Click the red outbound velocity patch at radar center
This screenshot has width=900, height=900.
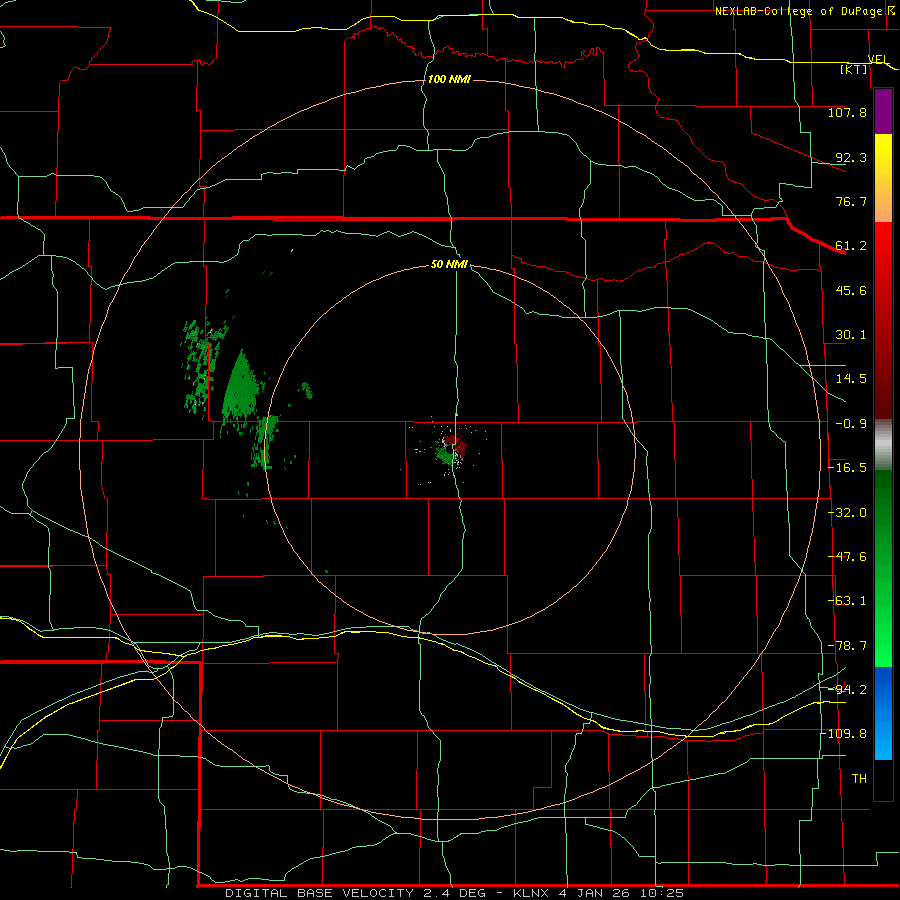[x=456, y=444]
